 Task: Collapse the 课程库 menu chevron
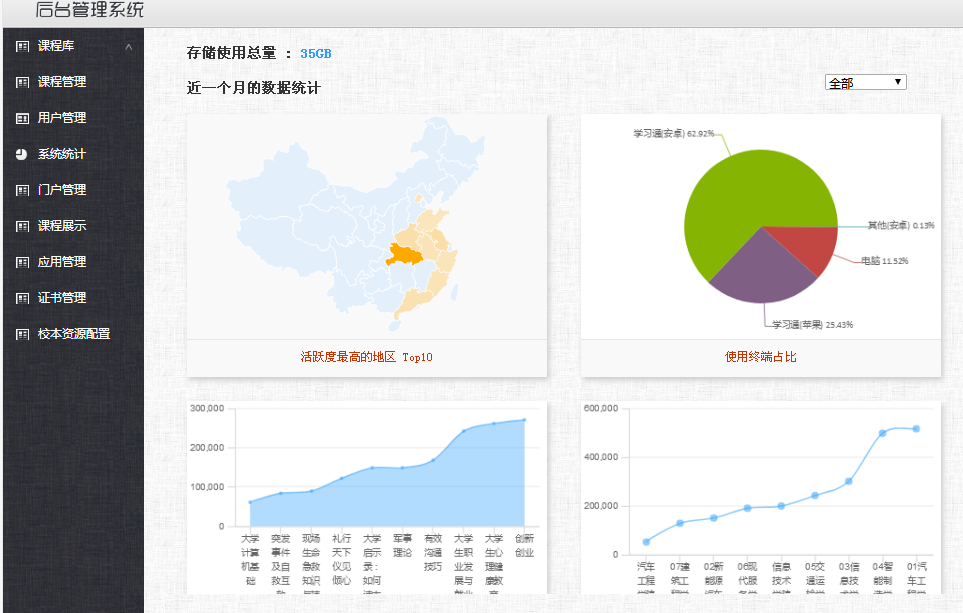(x=129, y=47)
